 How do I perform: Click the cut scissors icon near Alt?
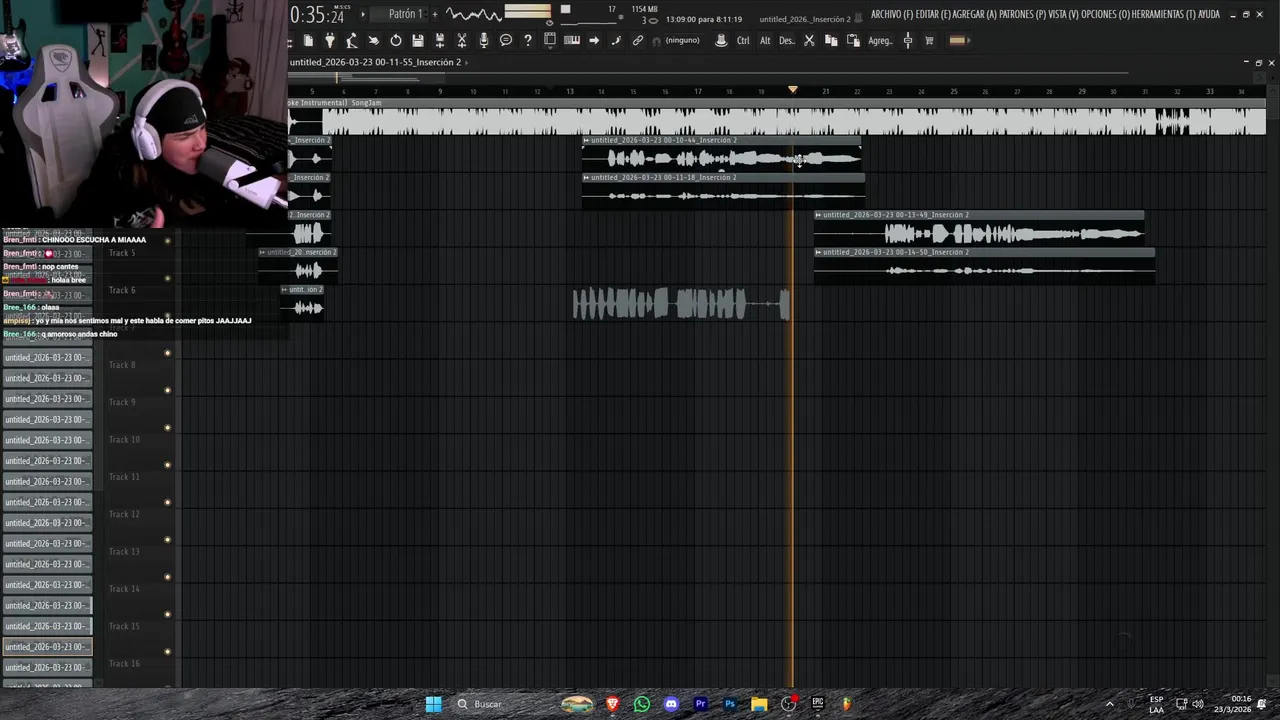point(809,40)
